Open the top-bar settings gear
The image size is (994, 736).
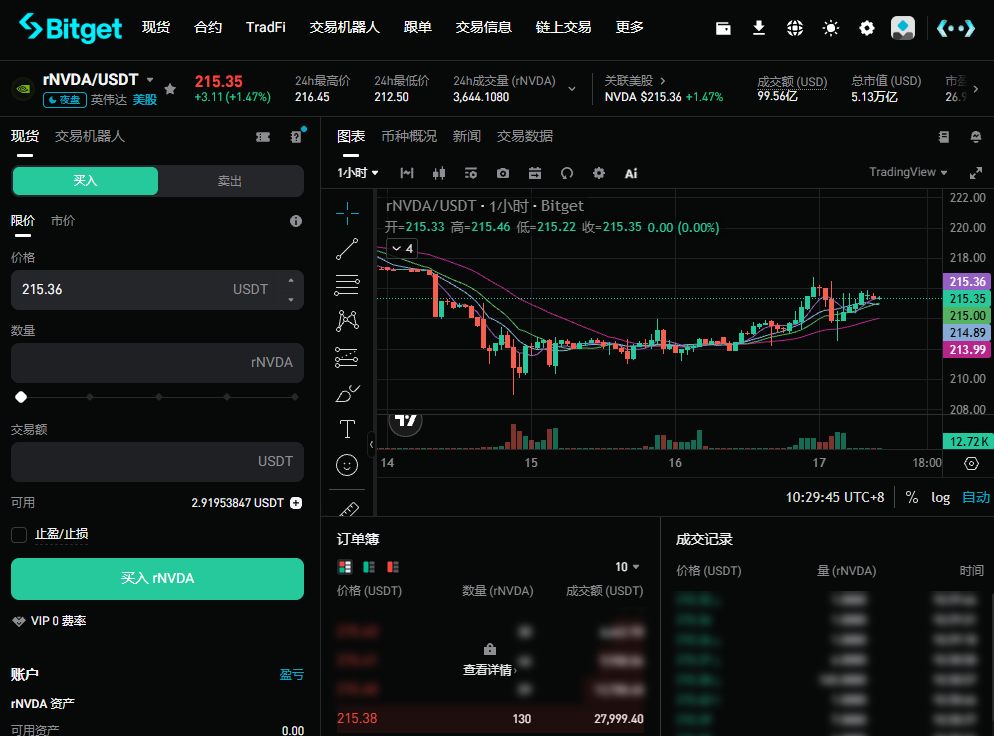click(x=866, y=28)
